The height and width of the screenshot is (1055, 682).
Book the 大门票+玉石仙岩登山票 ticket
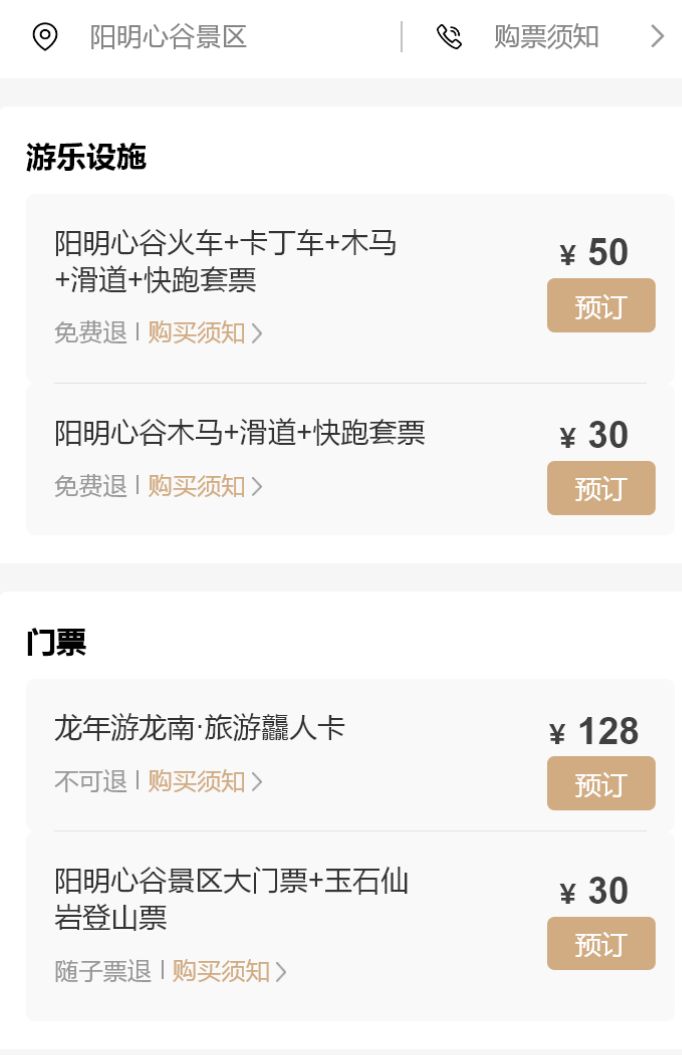point(601,944)
